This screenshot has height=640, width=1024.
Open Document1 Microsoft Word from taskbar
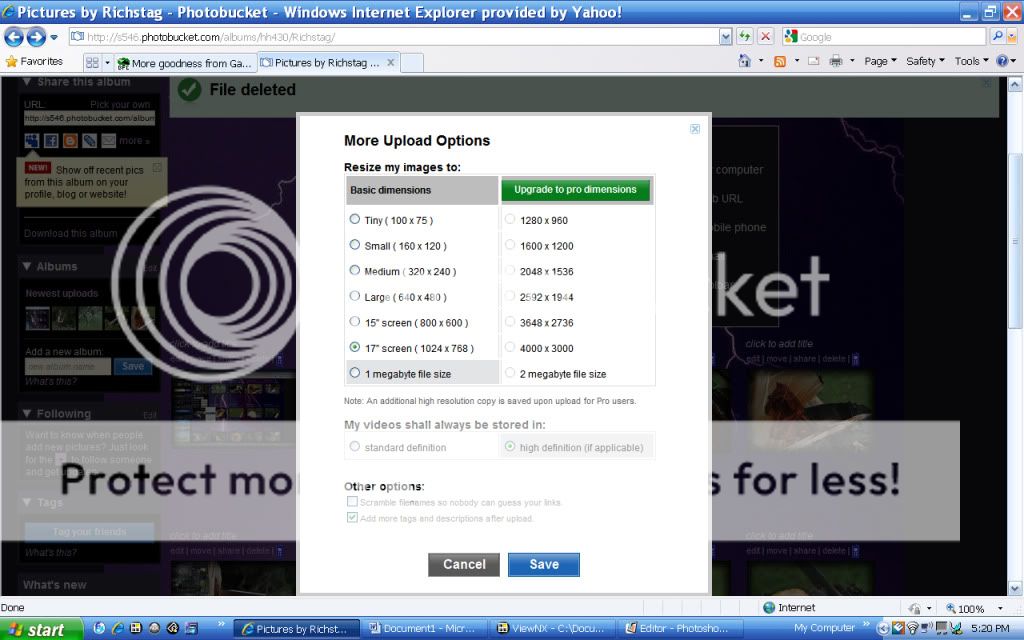(x=424, y=629)
